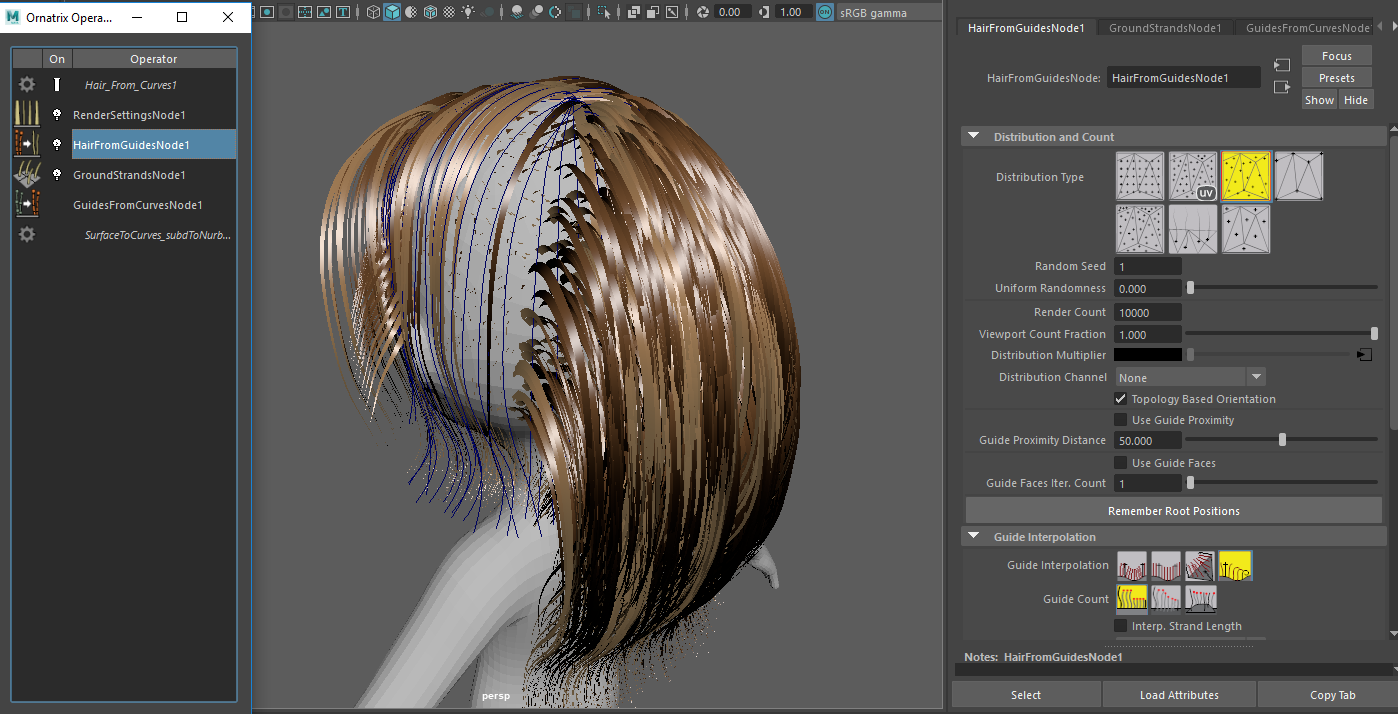This screenshot has width=1398, height=714.
Task: Click the RenderSettingsNode1 operator icon
Action: (27, 115)
